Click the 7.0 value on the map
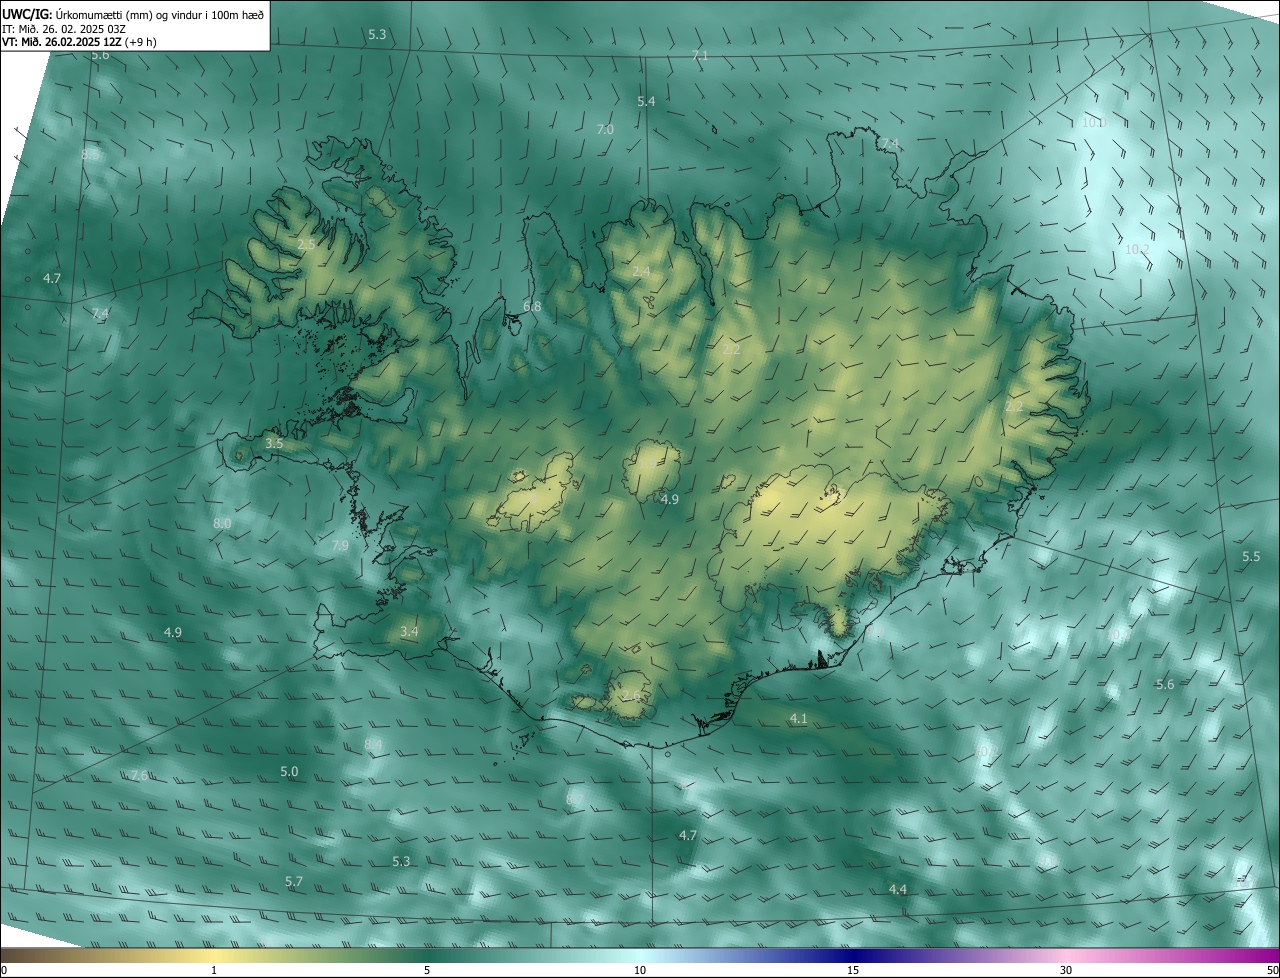This screenshot has height=978, width=1280. pos(605,130)
